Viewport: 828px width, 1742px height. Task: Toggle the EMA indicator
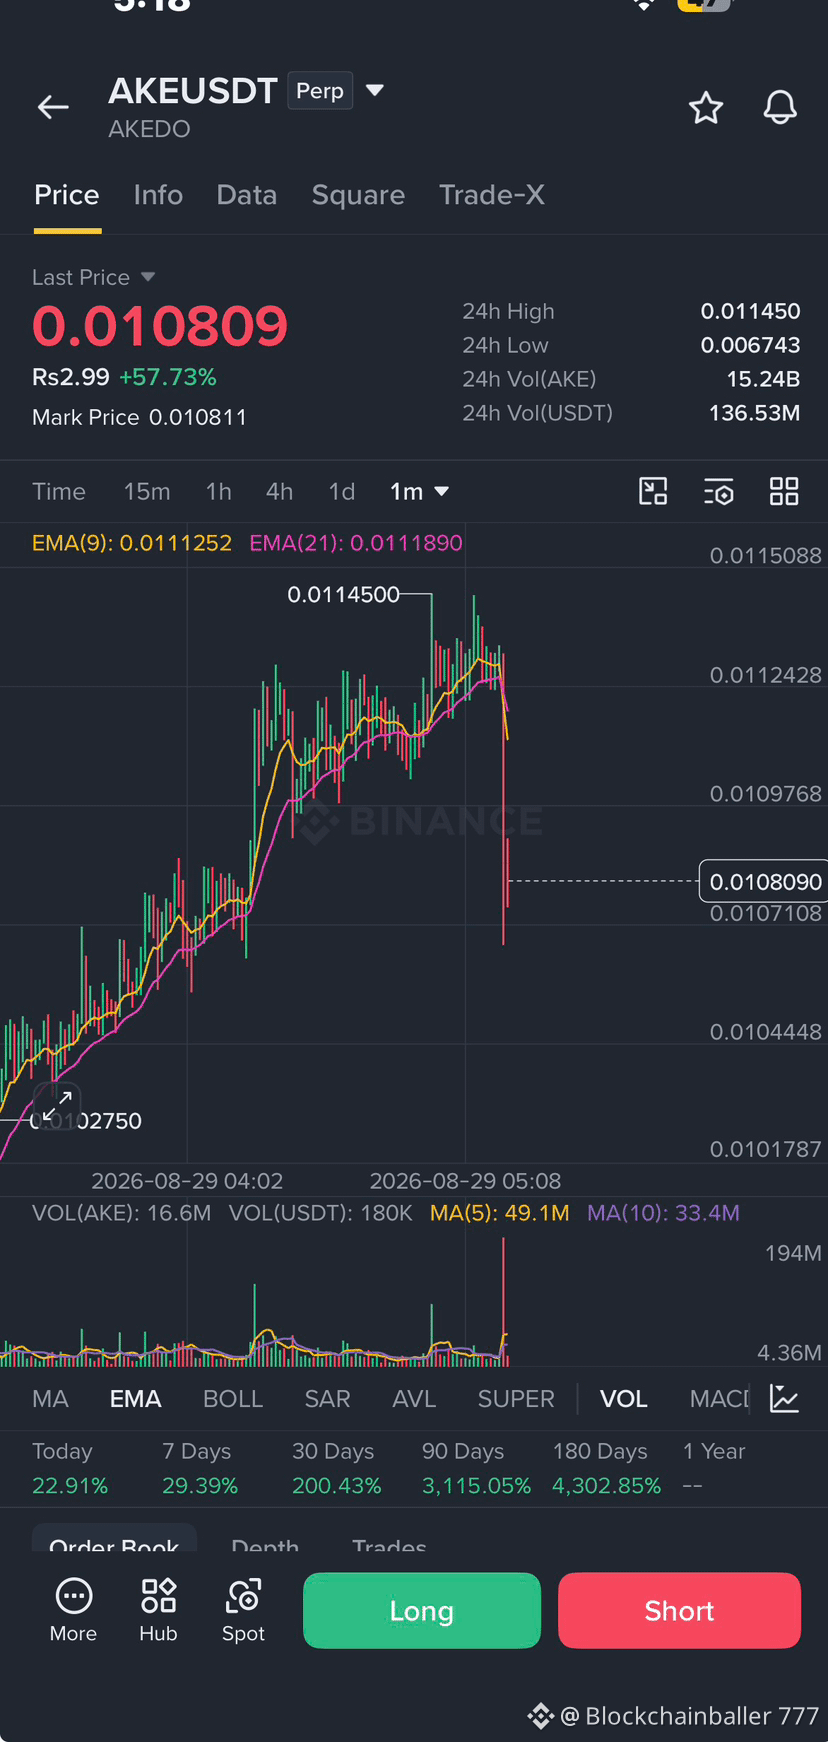tap(135, 1399)
